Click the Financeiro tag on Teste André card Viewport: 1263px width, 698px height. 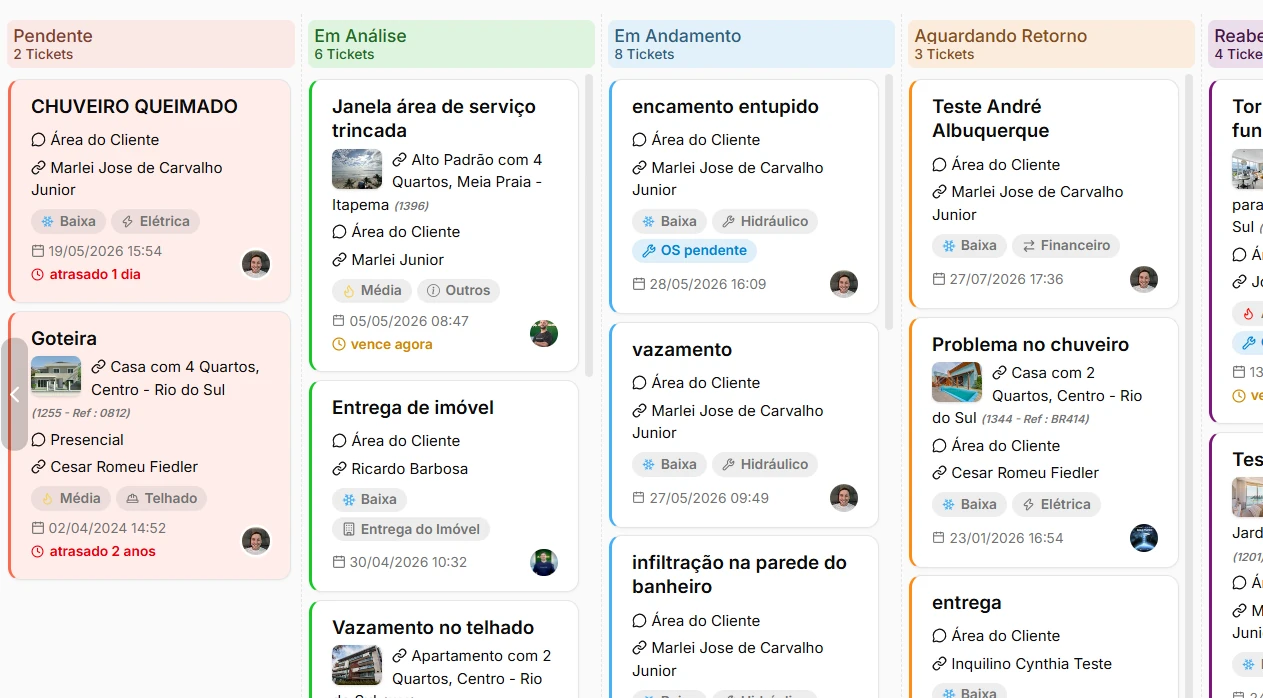click(x=1065, y=245)
